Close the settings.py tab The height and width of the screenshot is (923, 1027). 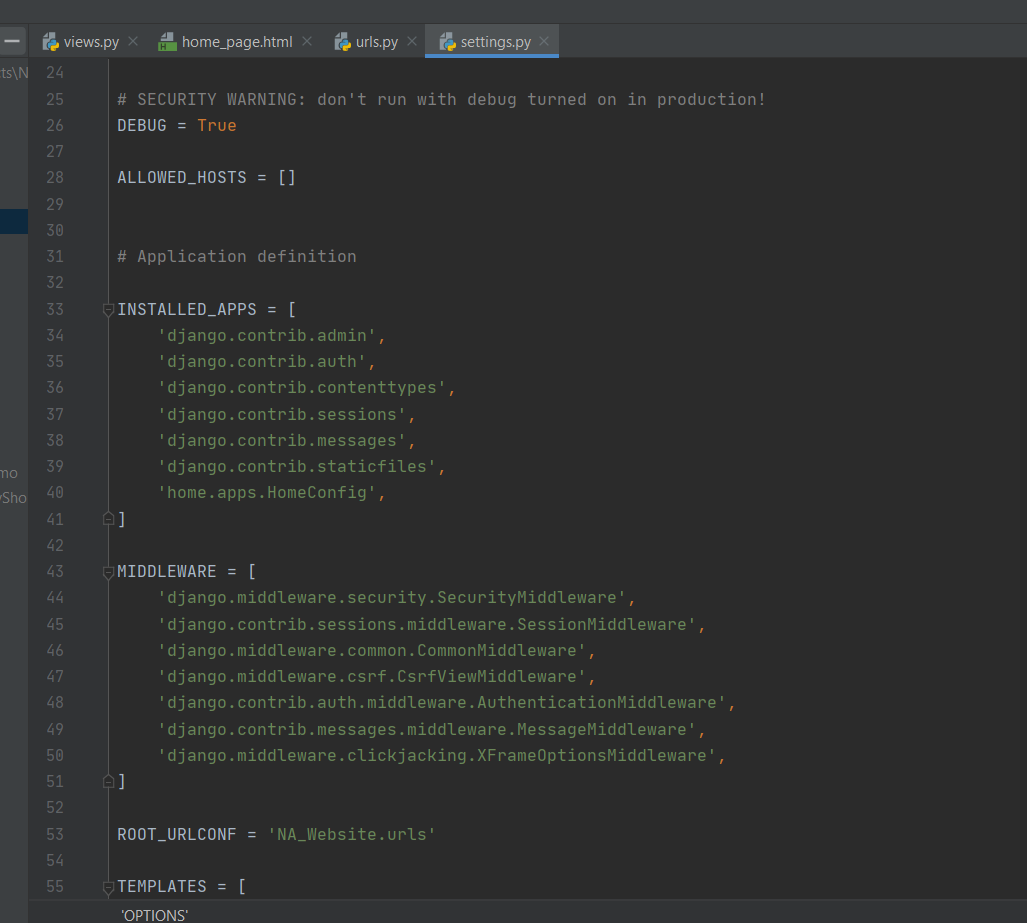pos(544,41)
